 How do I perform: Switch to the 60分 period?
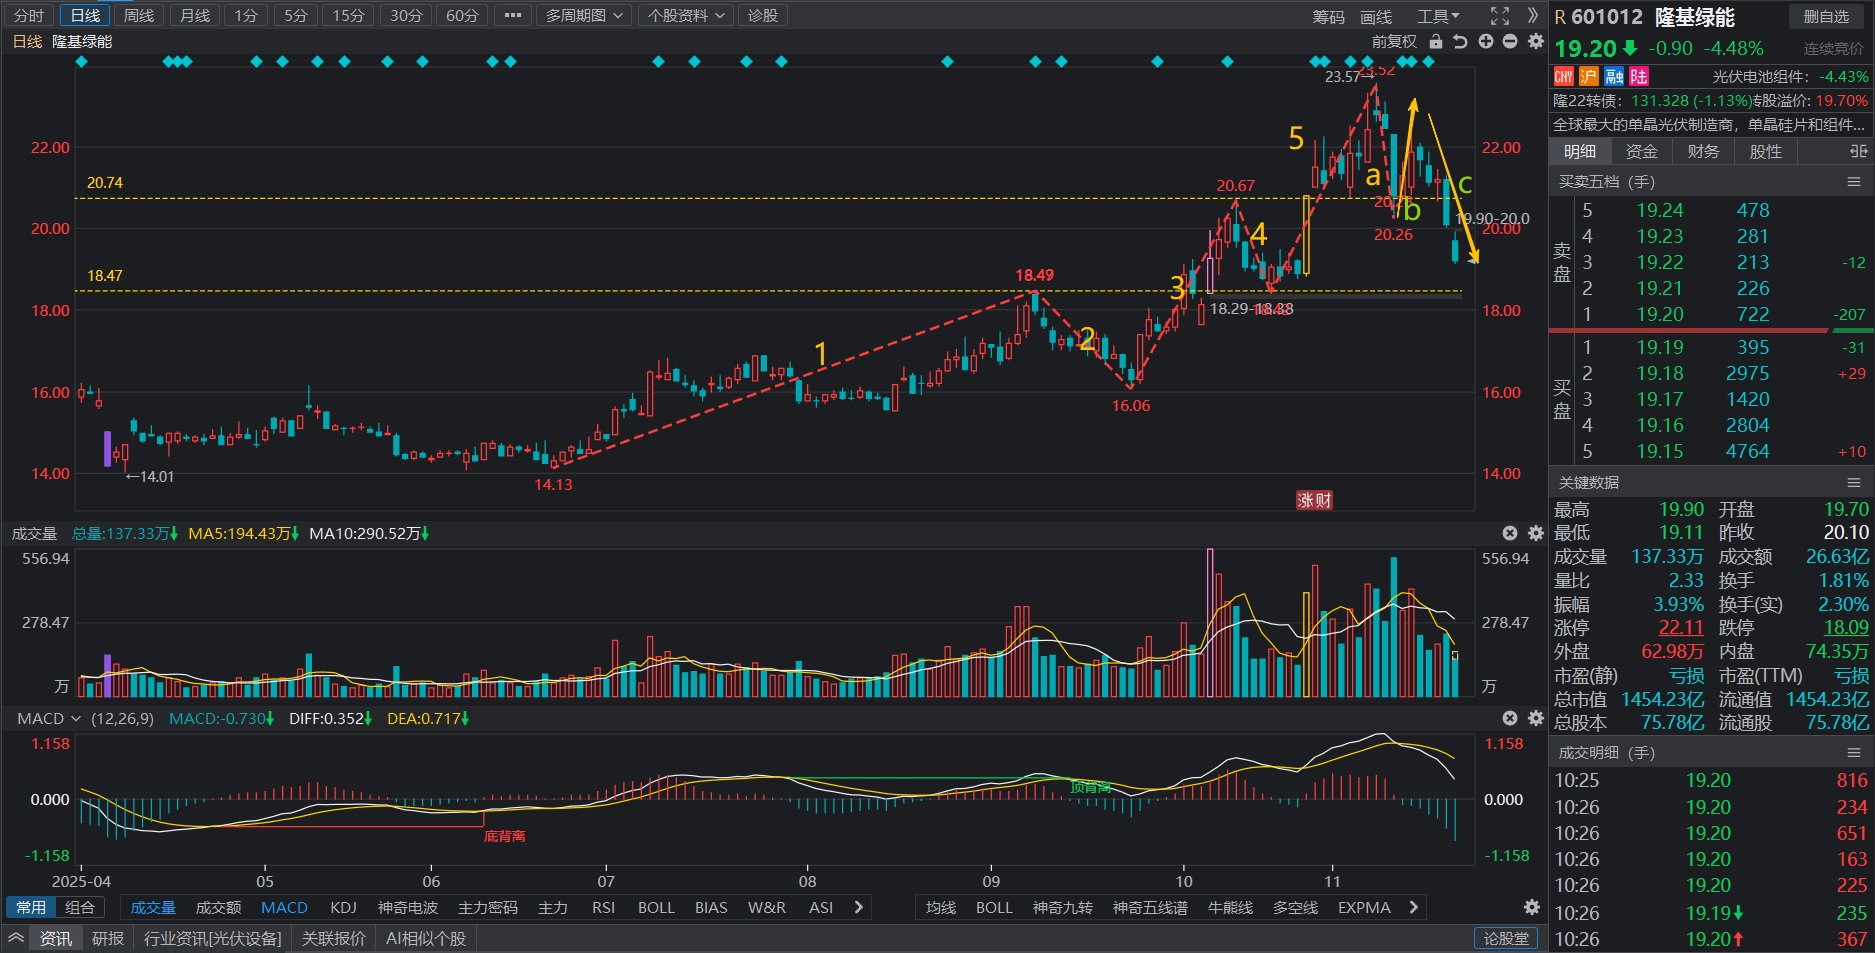click(x=462, y=16)
